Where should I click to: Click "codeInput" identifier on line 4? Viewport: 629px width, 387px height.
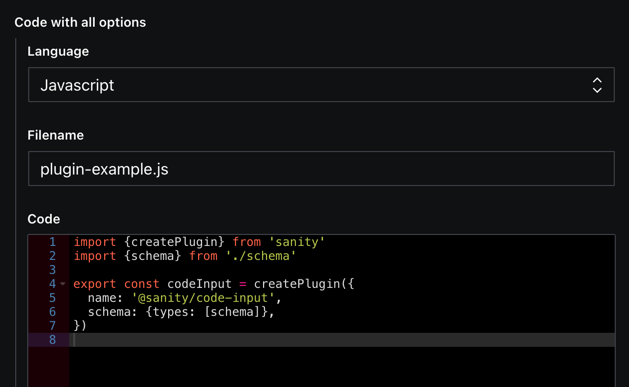(x=199, y=284)
